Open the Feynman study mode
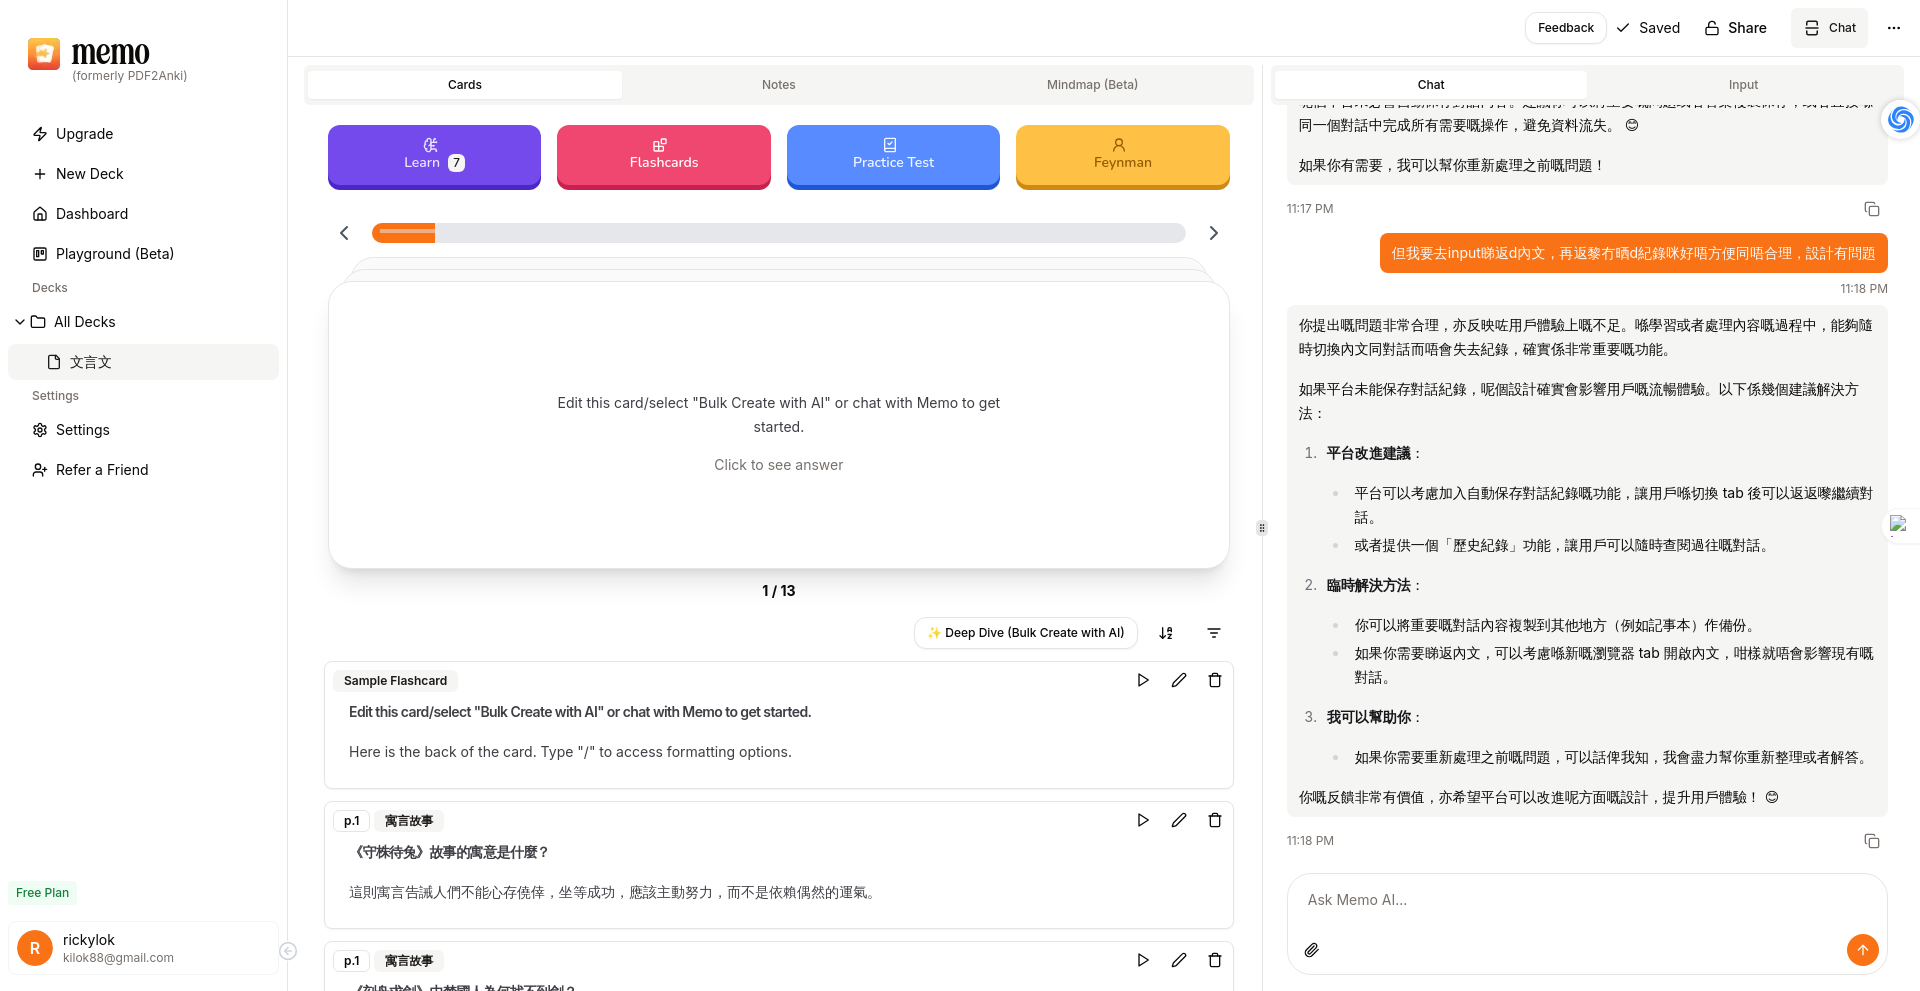This screenshot has height=991, width=1920. [1122, 155]
